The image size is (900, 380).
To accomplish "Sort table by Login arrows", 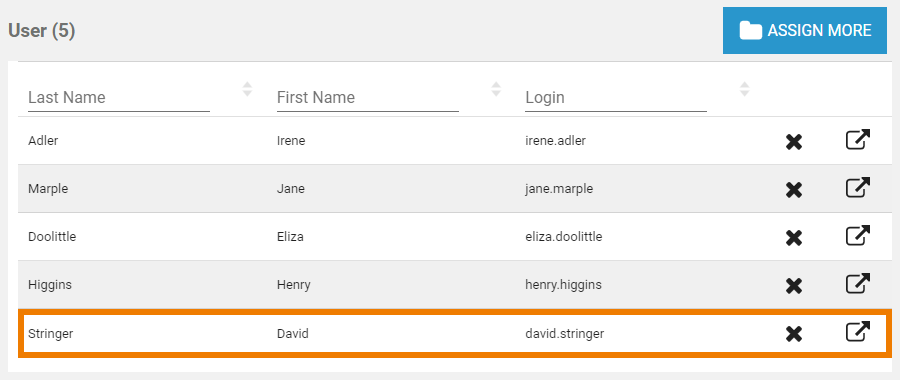I will 744,89.
